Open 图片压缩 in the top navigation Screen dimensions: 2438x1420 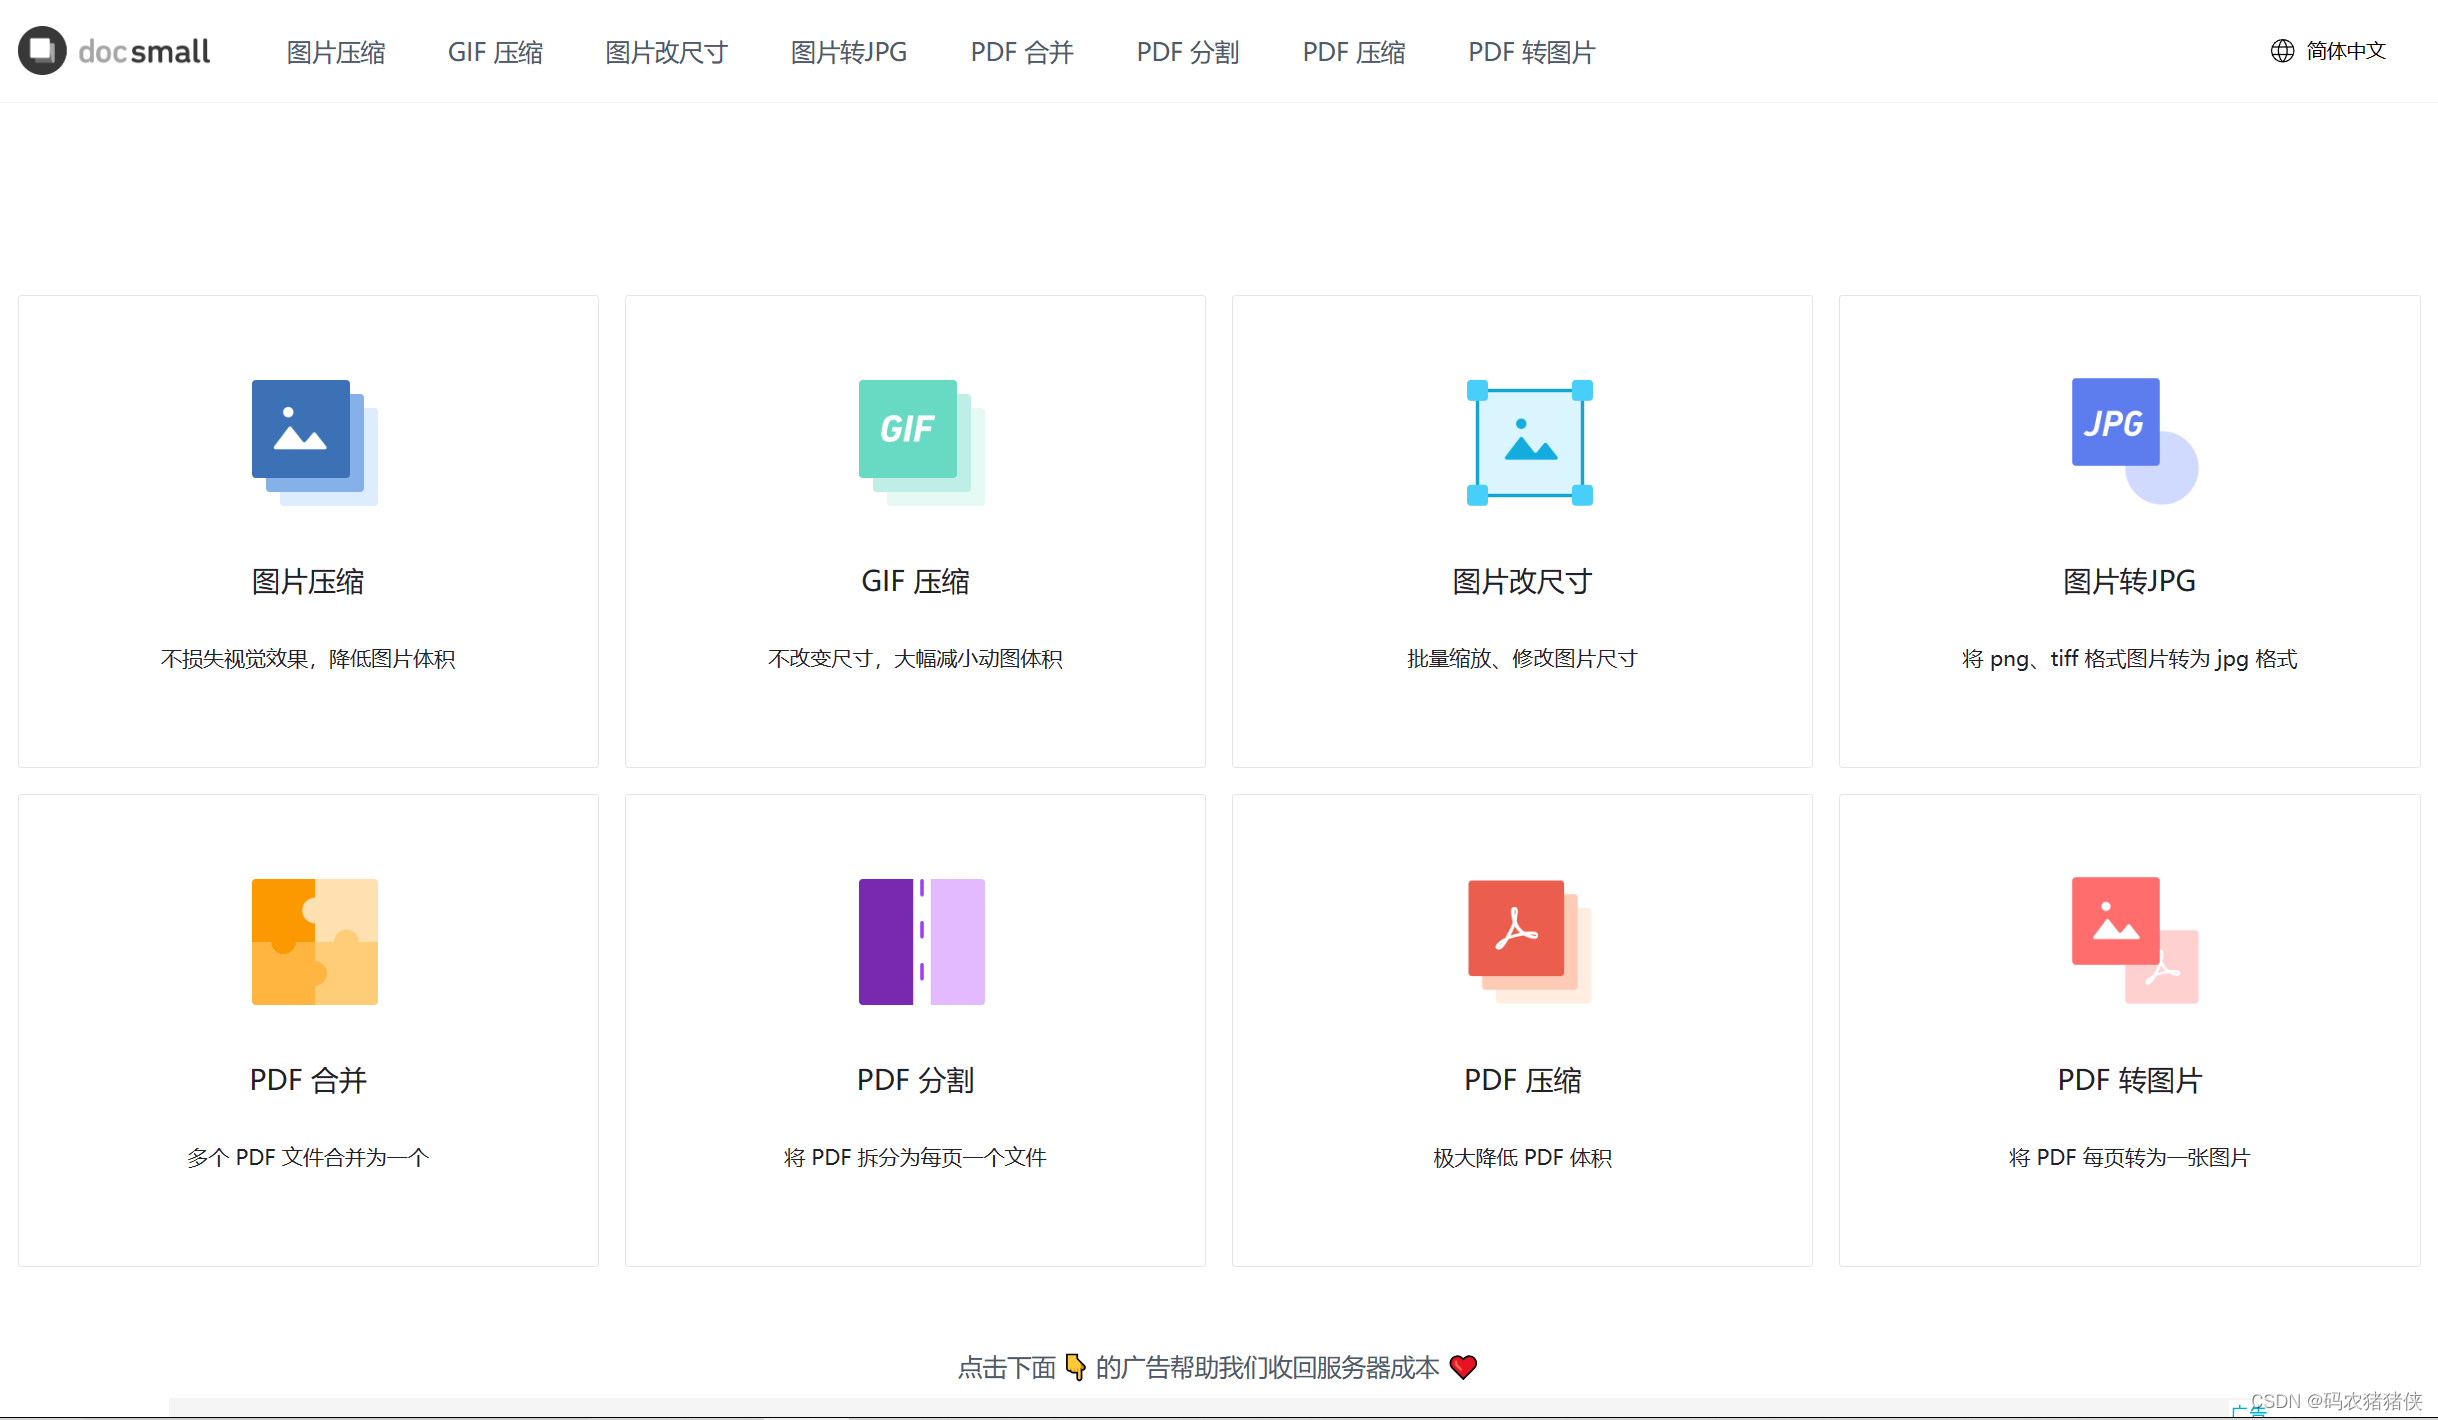[x=335, y=52]
